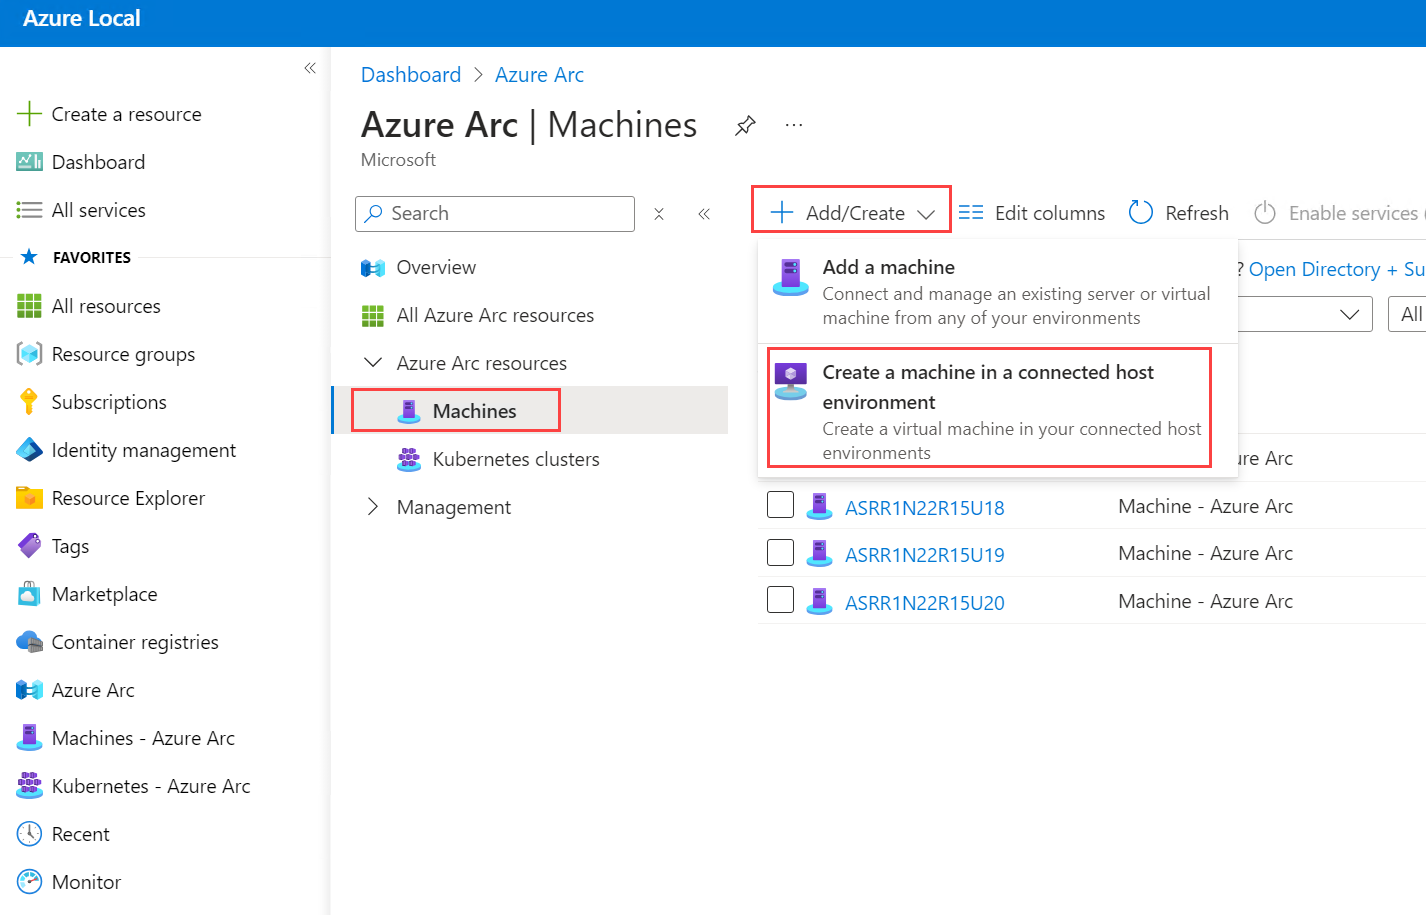Clear the resource menu search box
1426x915 pixels.
click(x=659, y=214)
